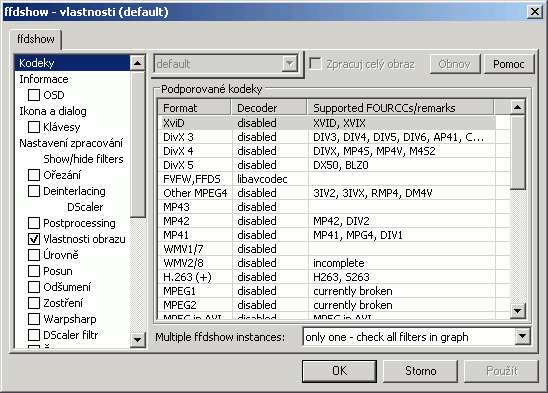The height and width of the screenshot is (393, 548).
Task: Click codec table scroll-up arrow
Action: 518,107
